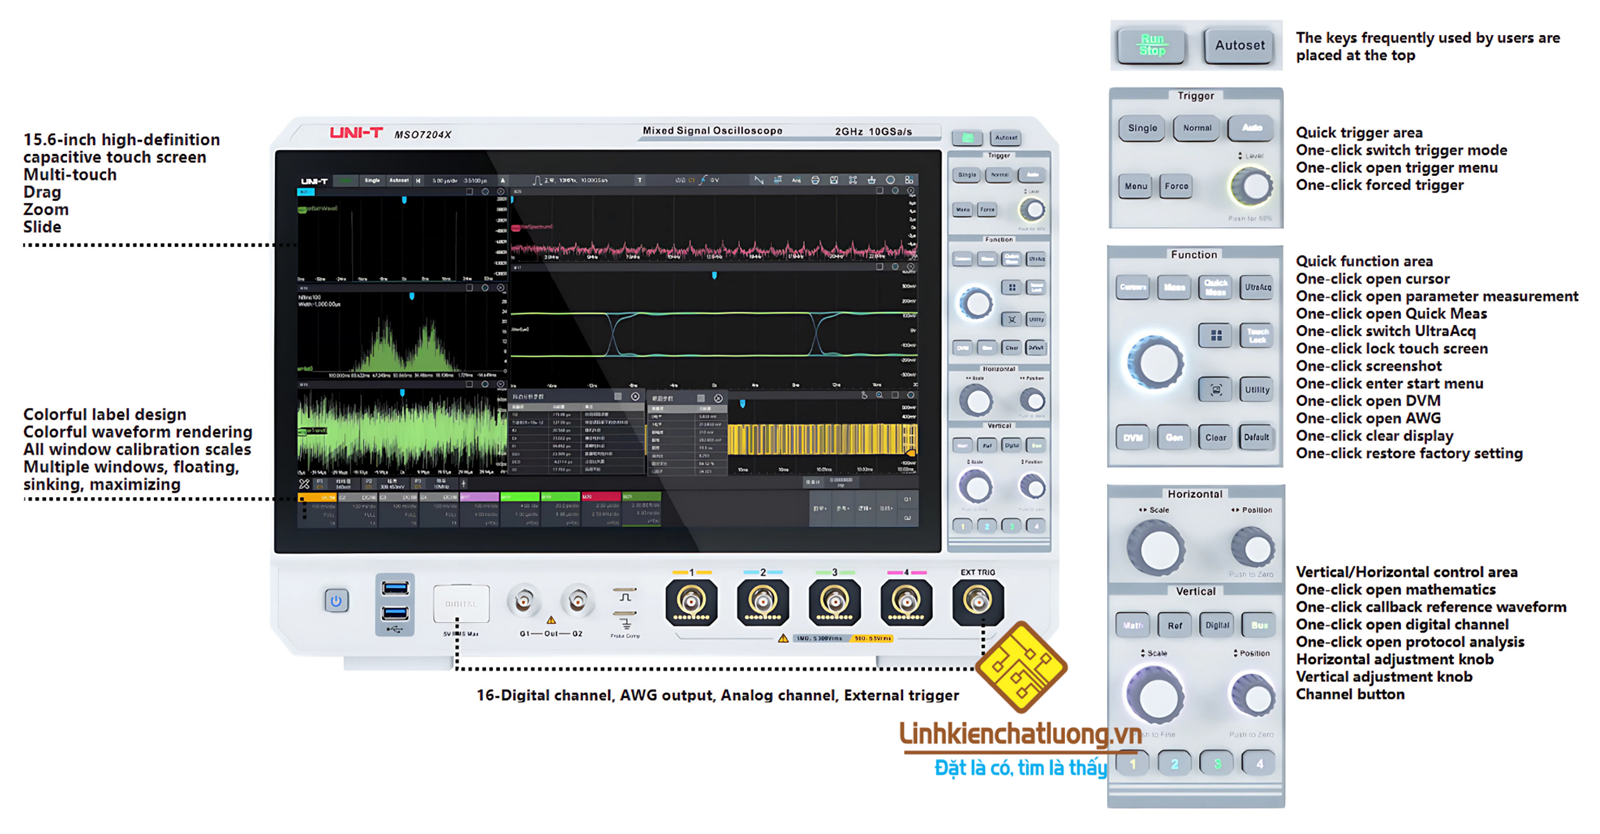Click the text "One-click lock touch screen"

1391,349
